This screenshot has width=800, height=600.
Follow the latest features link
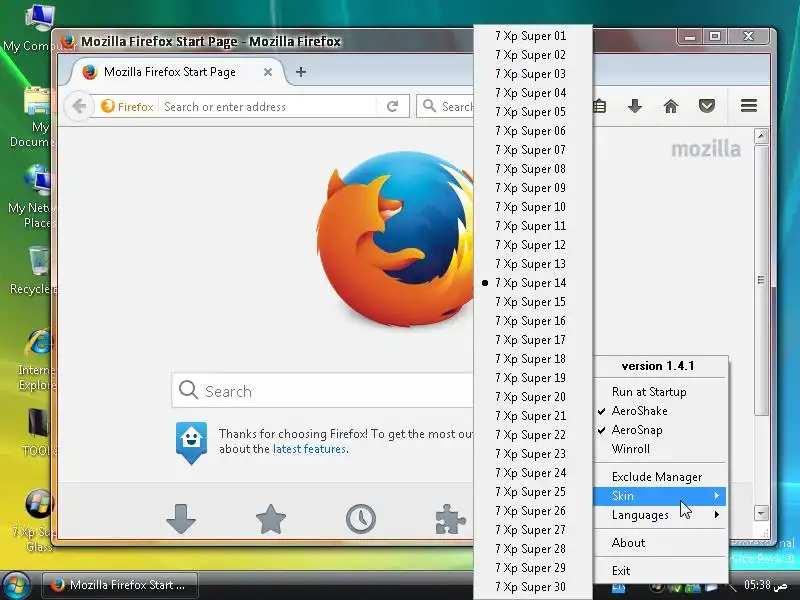[310, 449]
